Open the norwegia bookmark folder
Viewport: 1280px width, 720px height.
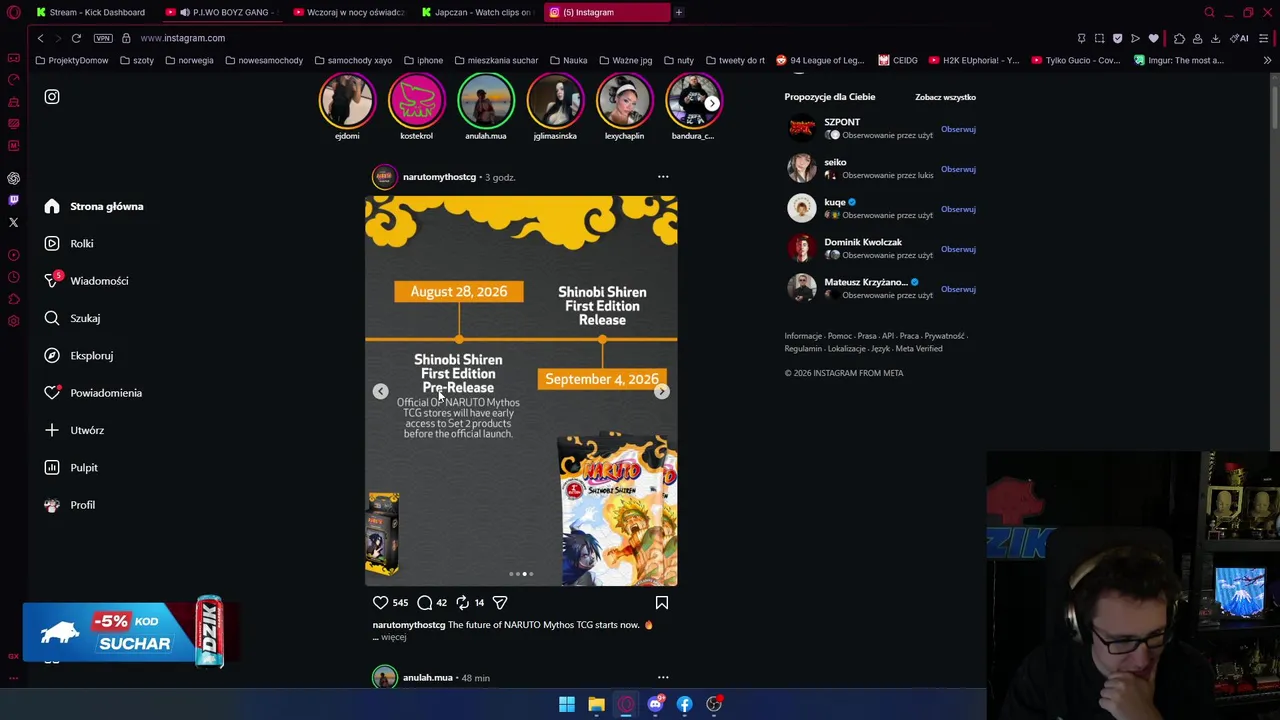(x=189, y=60)
